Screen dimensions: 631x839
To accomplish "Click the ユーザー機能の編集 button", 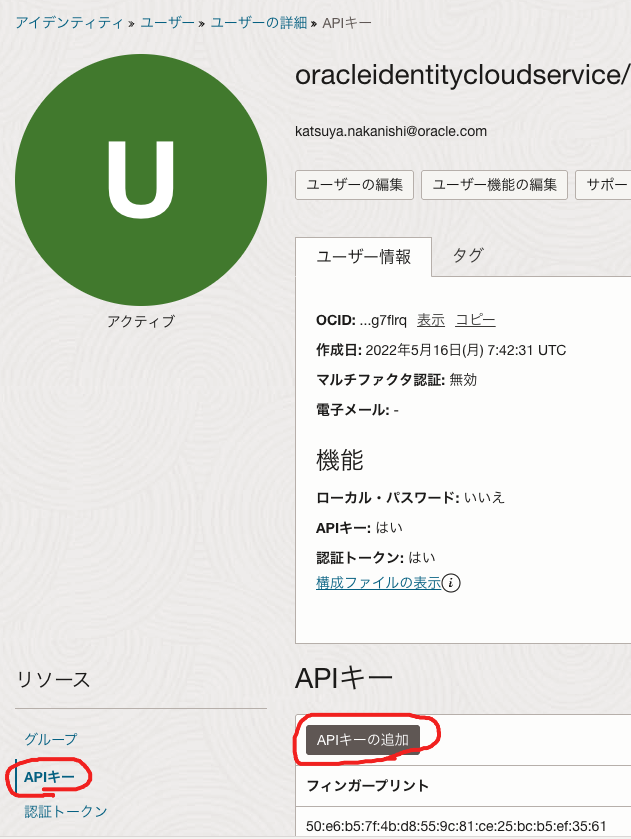I will [494, 185].
